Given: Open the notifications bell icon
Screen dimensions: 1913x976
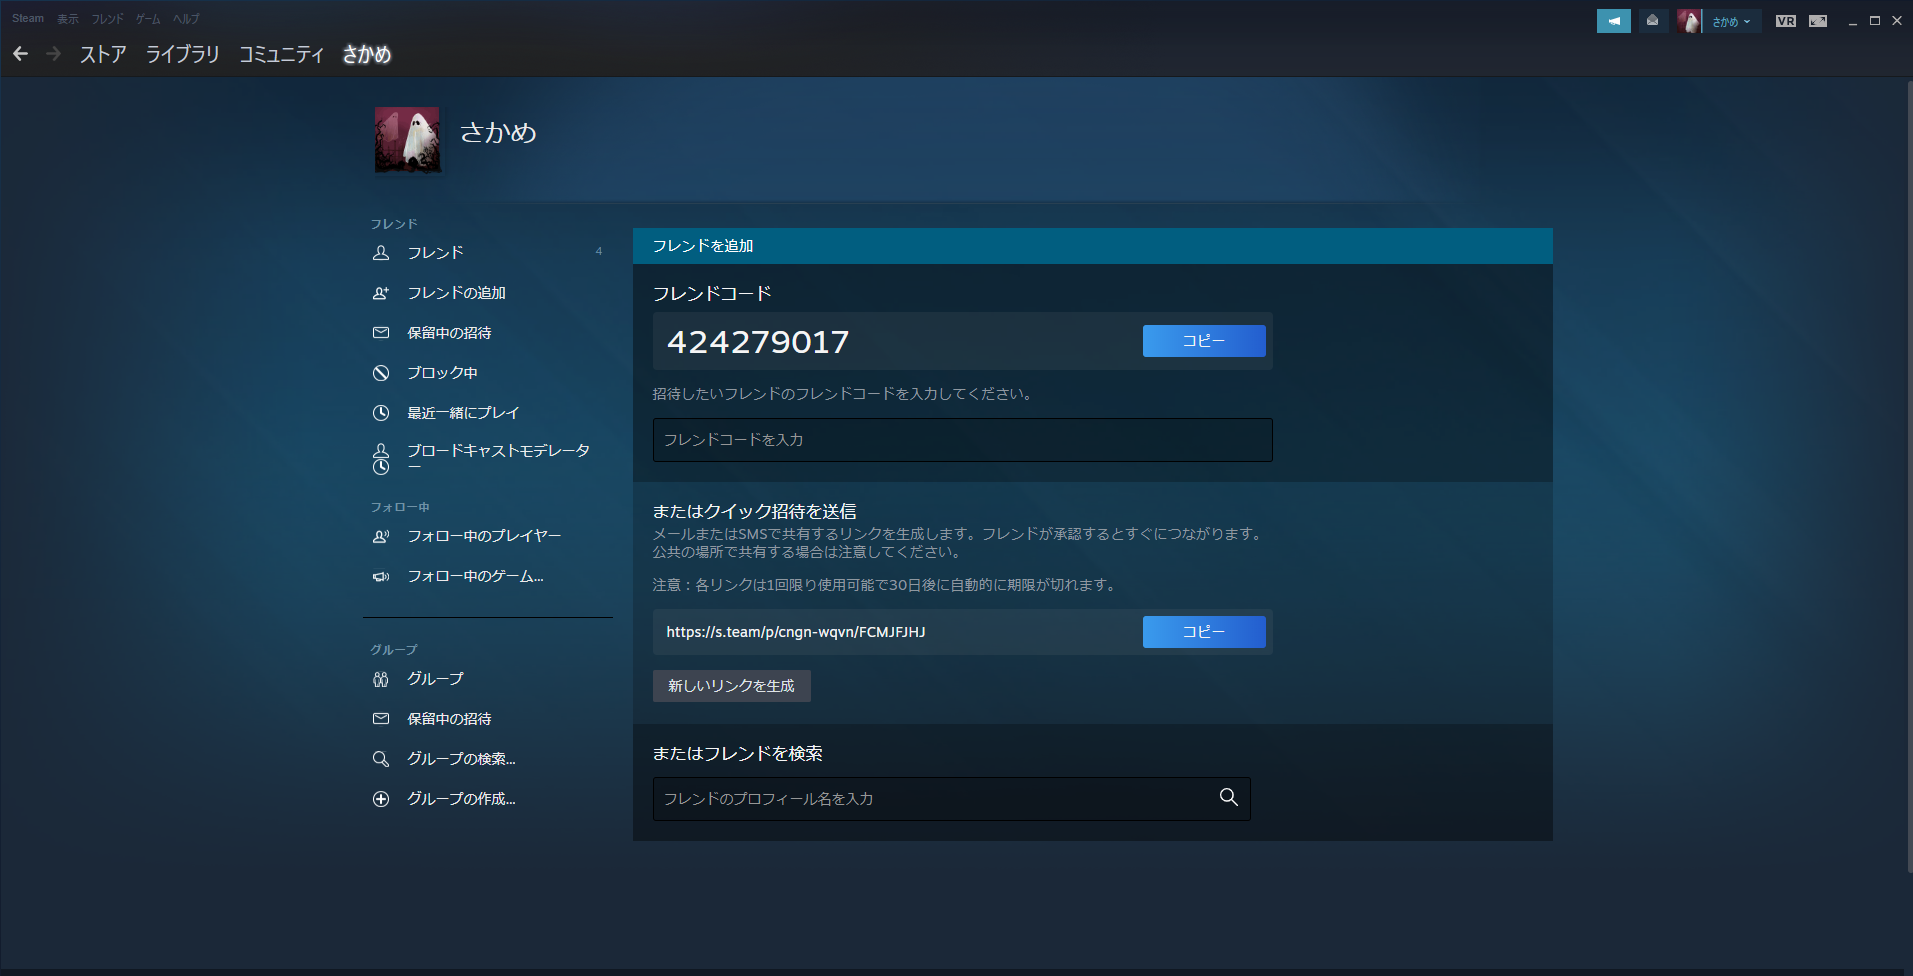Looking at the screenshot, I should click(1652, 21).
